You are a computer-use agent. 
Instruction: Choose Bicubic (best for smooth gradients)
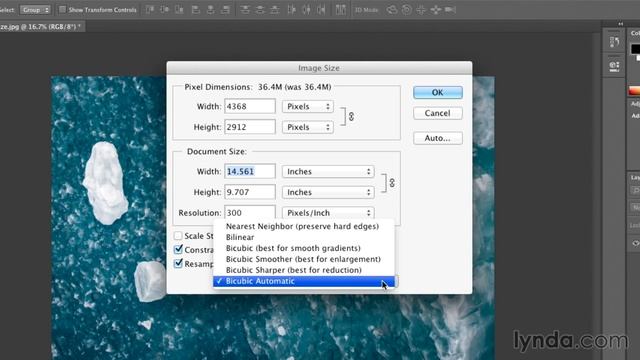pos(304,248)
